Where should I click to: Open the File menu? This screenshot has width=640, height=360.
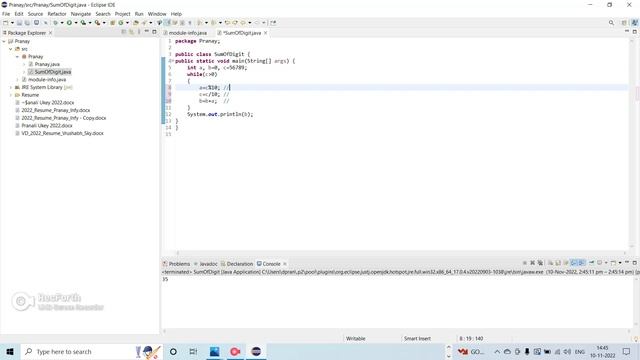[x=6, y=14]
